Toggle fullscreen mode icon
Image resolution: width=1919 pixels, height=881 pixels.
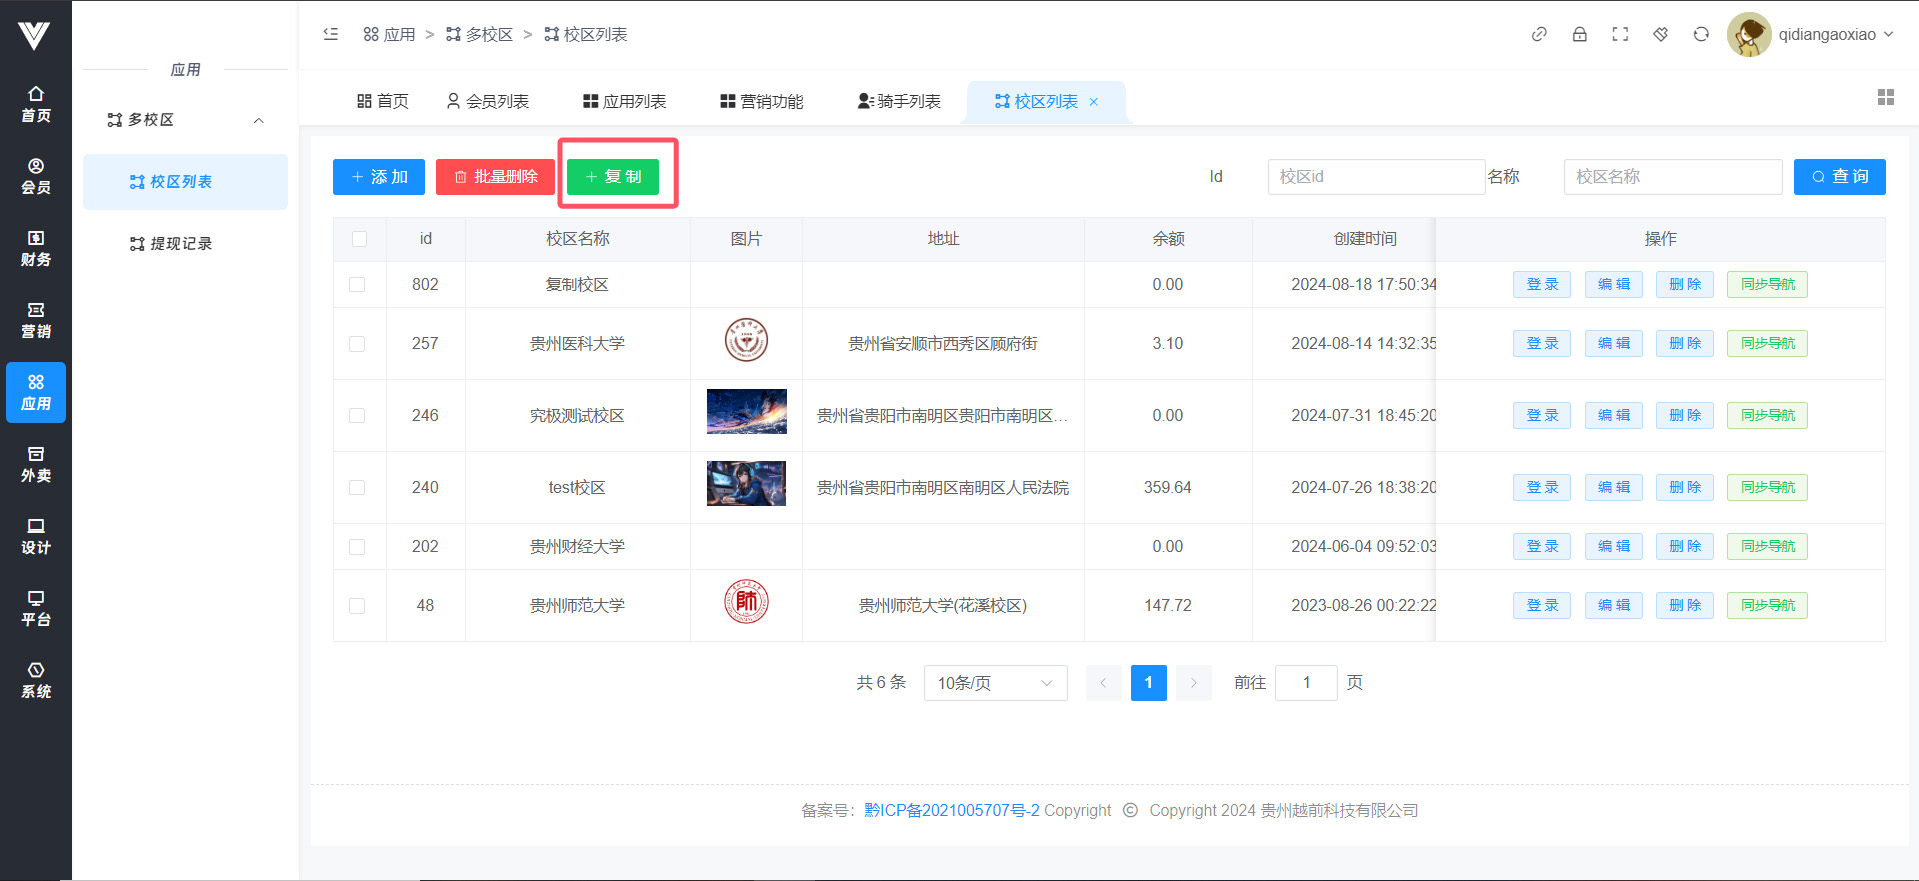pos(1620,34)
